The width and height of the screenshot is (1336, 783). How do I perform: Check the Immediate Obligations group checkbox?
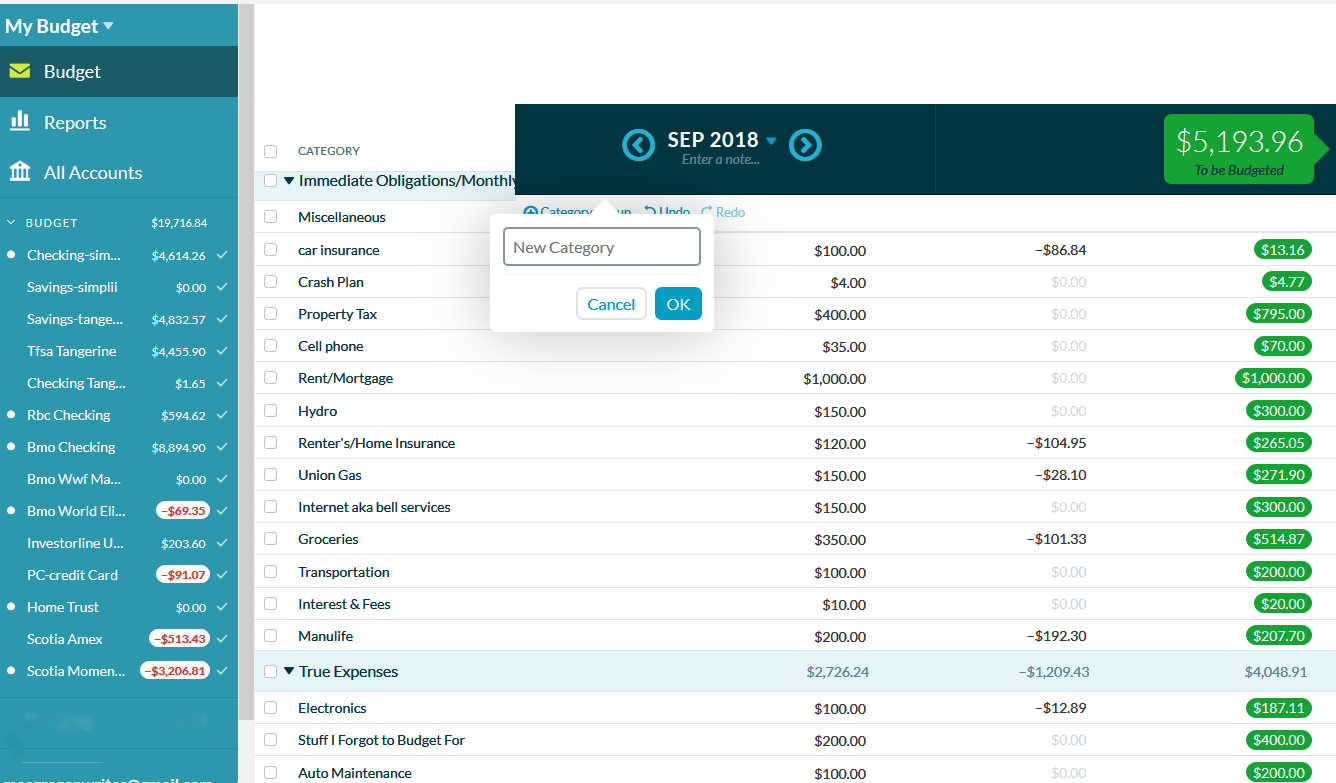click(271, 181)
